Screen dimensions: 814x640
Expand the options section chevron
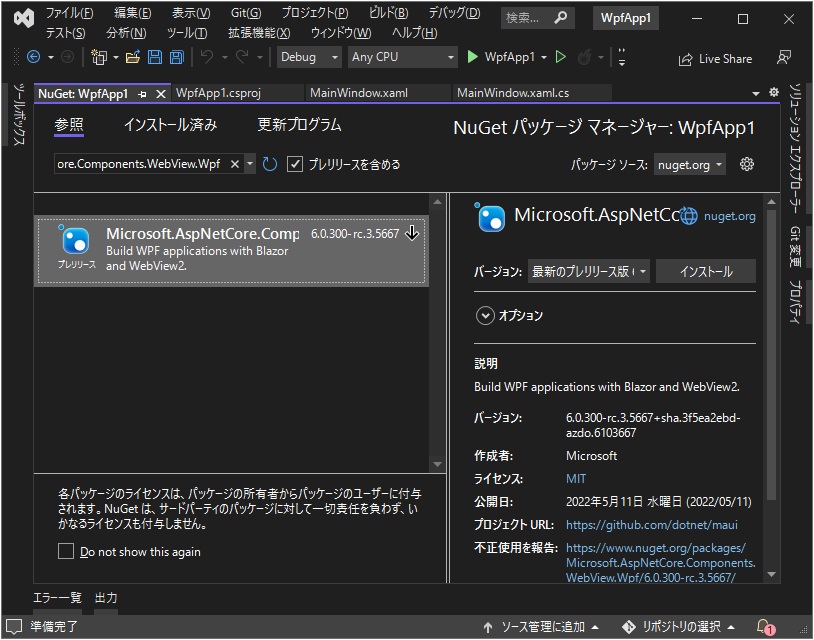485,315
